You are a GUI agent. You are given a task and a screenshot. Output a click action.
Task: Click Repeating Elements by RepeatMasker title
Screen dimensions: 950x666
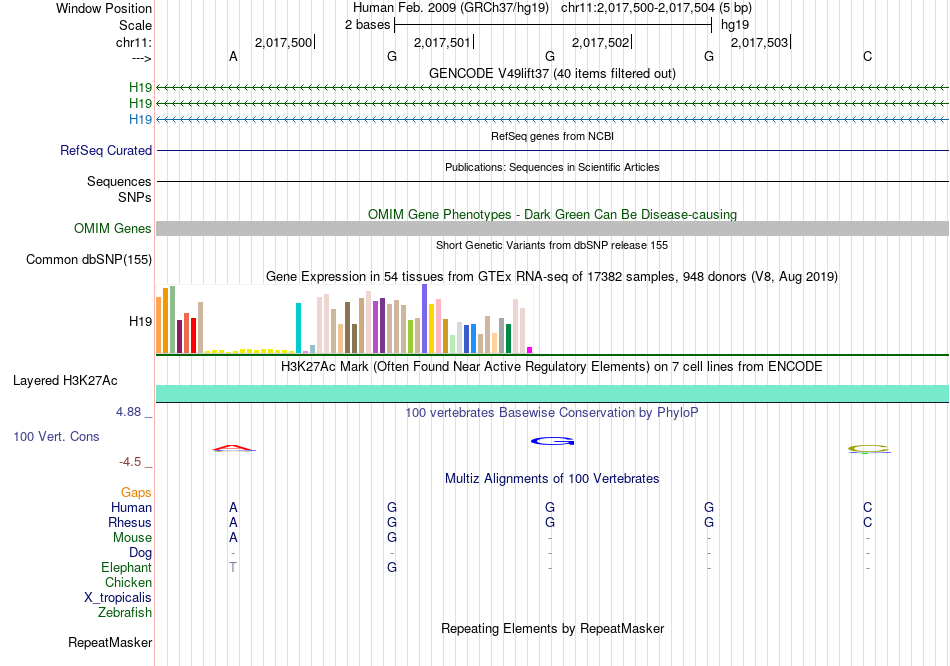[x=552, y=628]
